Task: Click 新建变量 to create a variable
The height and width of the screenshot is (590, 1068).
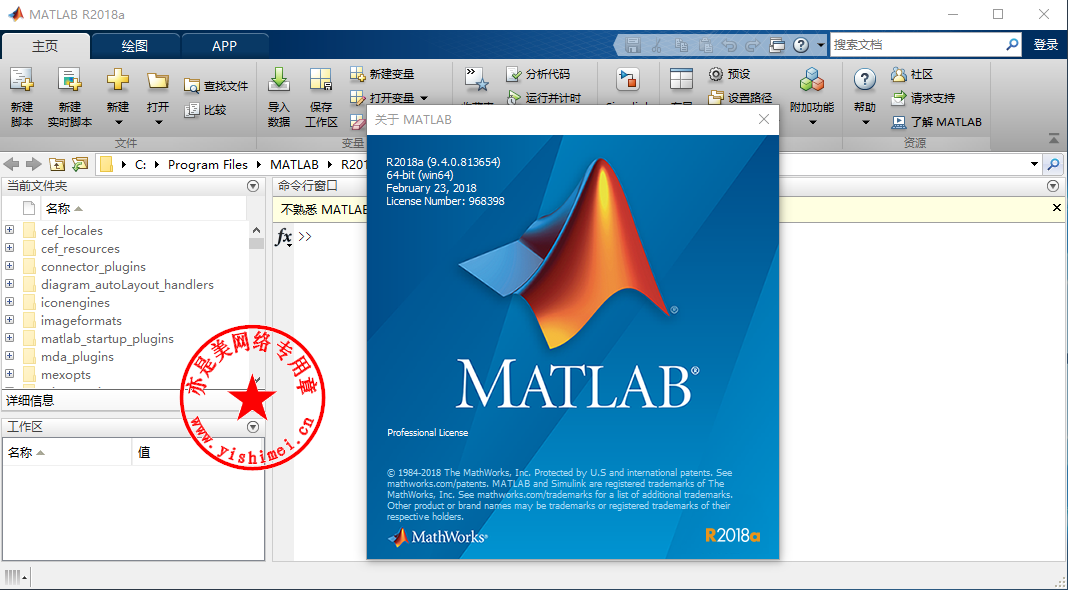Action: pos(382,74)
